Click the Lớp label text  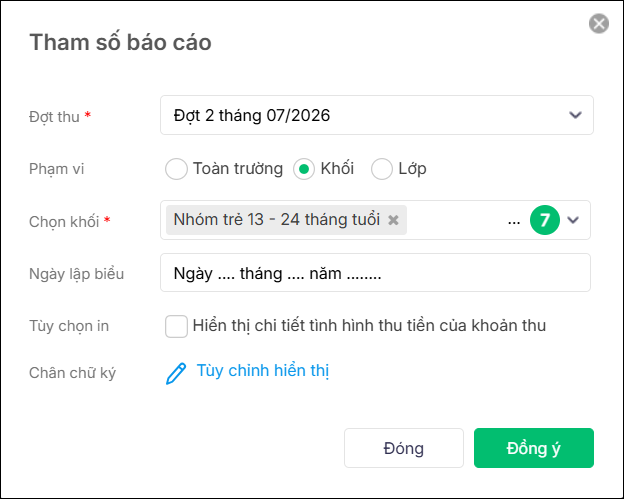[412, 169]
